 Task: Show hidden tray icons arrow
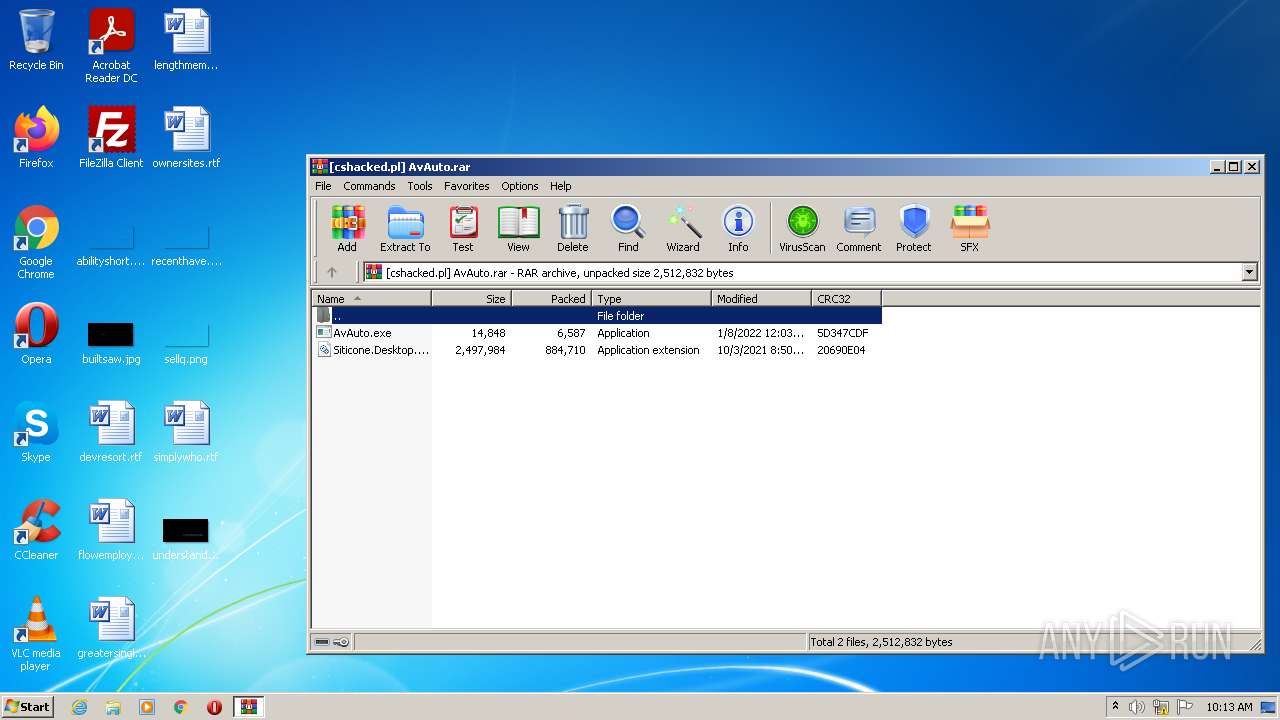click(x=1115, y=707)
